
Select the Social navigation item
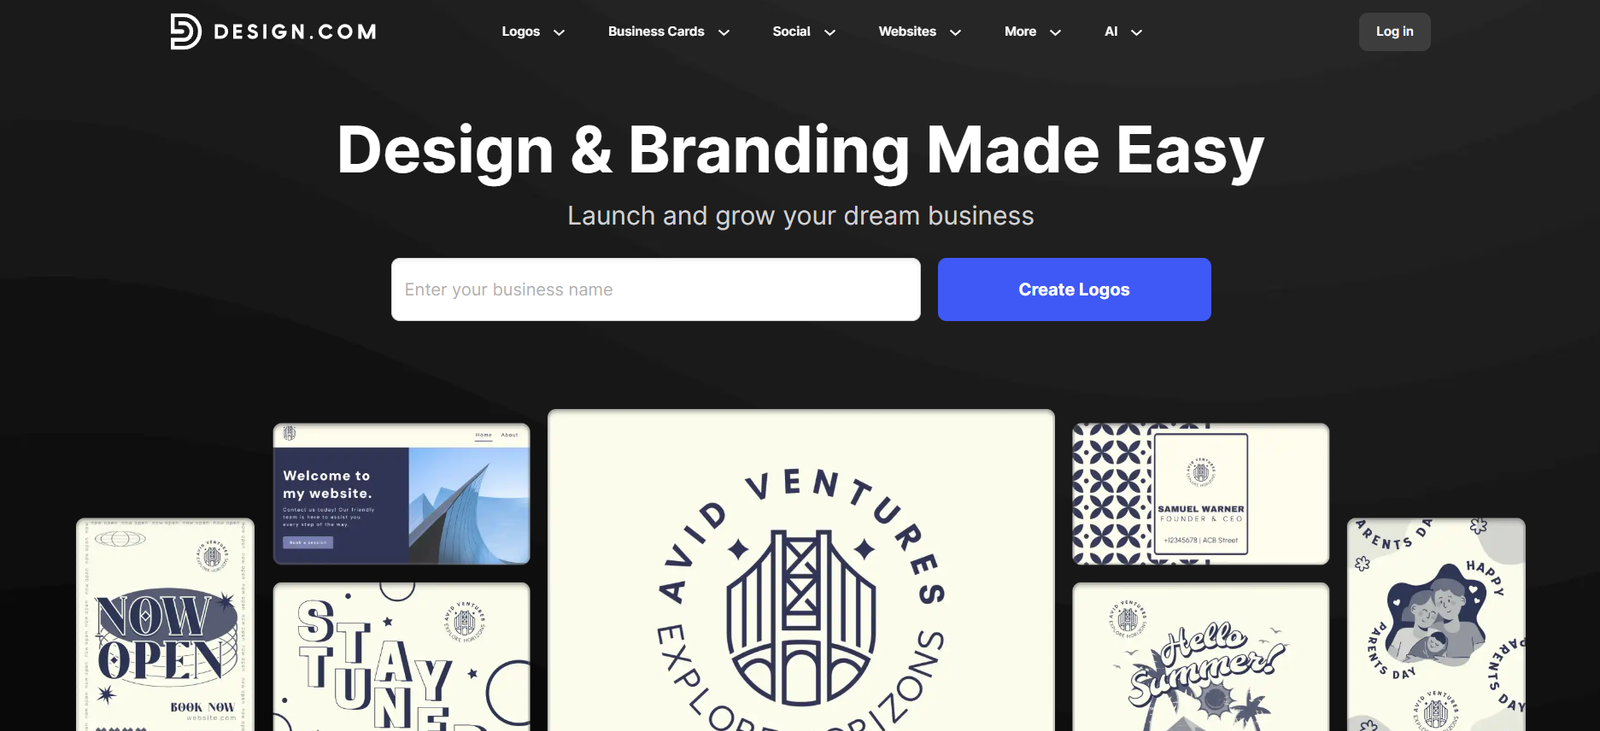click(x=791, y=31)
